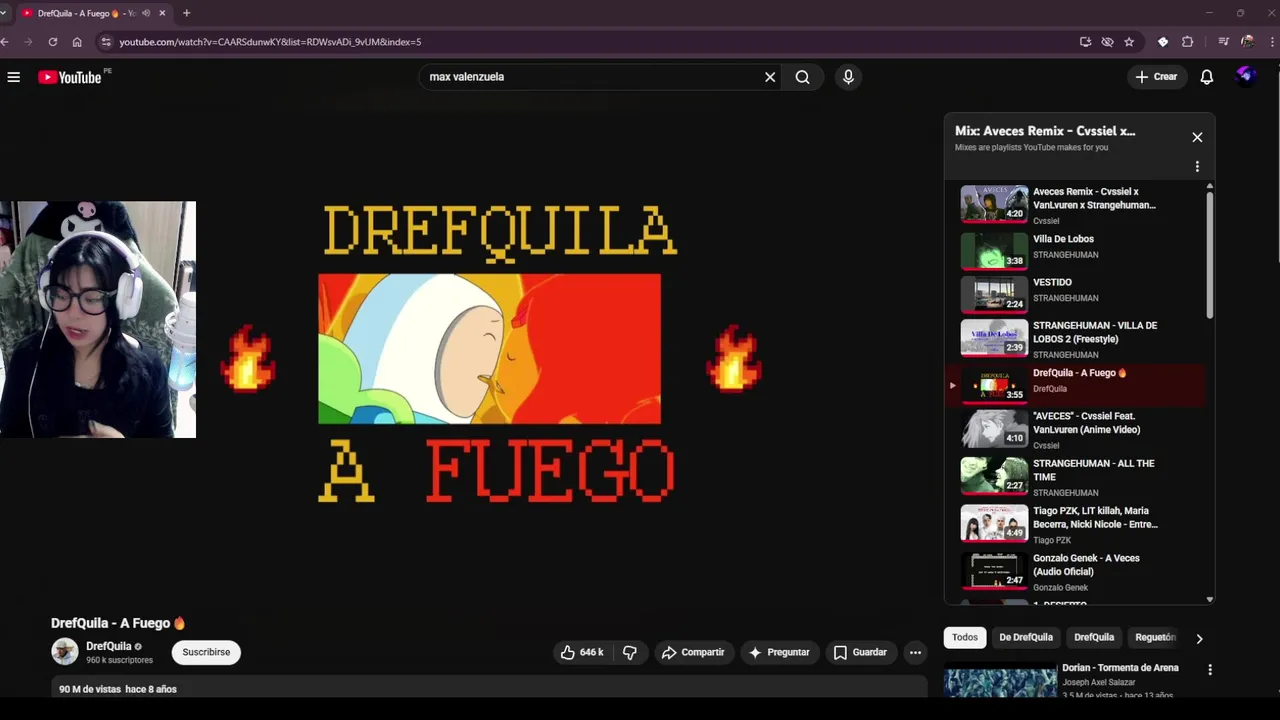Select the DrefQuila filter chip
The width and height of the screenshot is (1280, 720).
[x=1094, y=637]
